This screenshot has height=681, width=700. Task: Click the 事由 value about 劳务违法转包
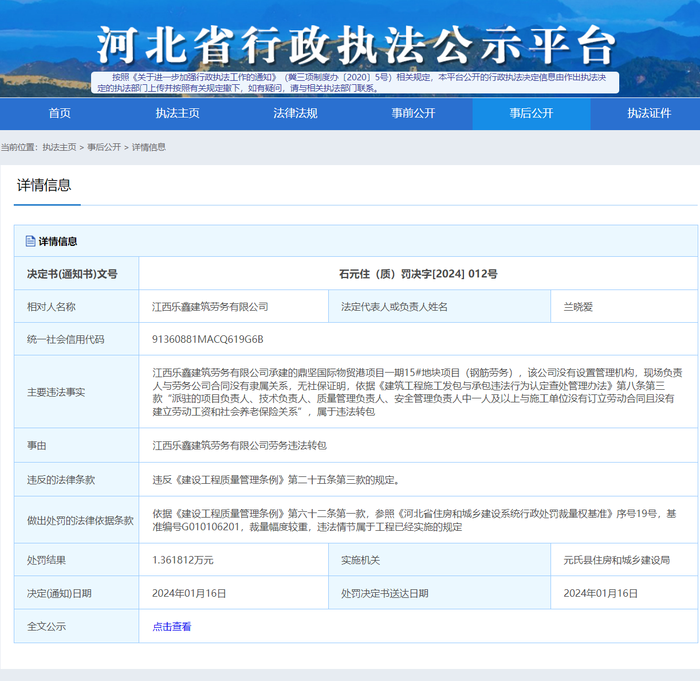point(240,446)
